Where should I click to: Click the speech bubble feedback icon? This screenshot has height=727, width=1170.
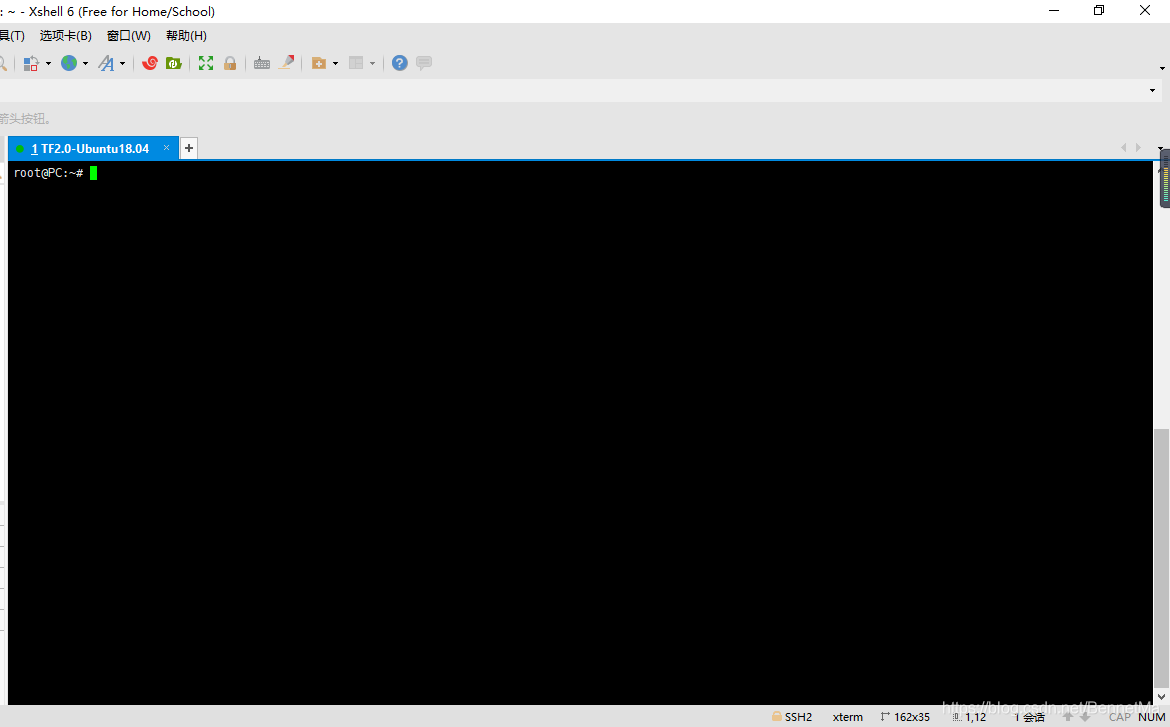pyautogui.click(x=424, y=63)
